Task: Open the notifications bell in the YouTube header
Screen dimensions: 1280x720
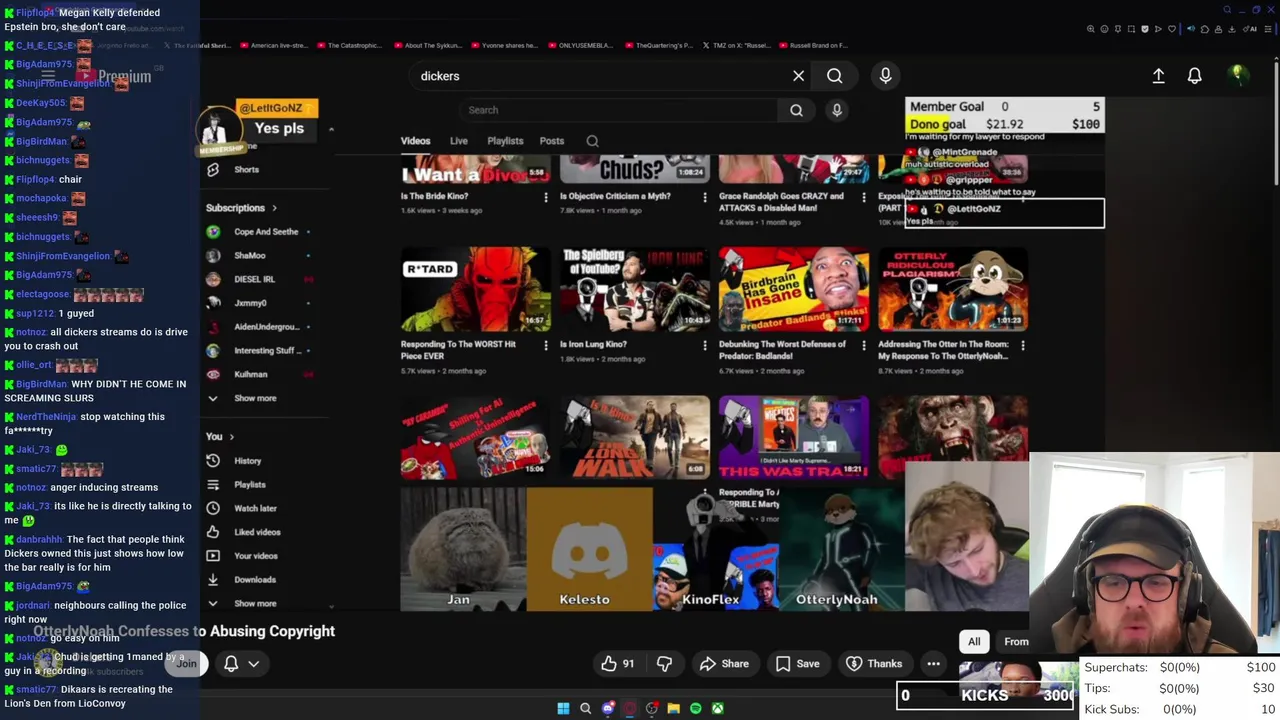Action: [1194, 76]
